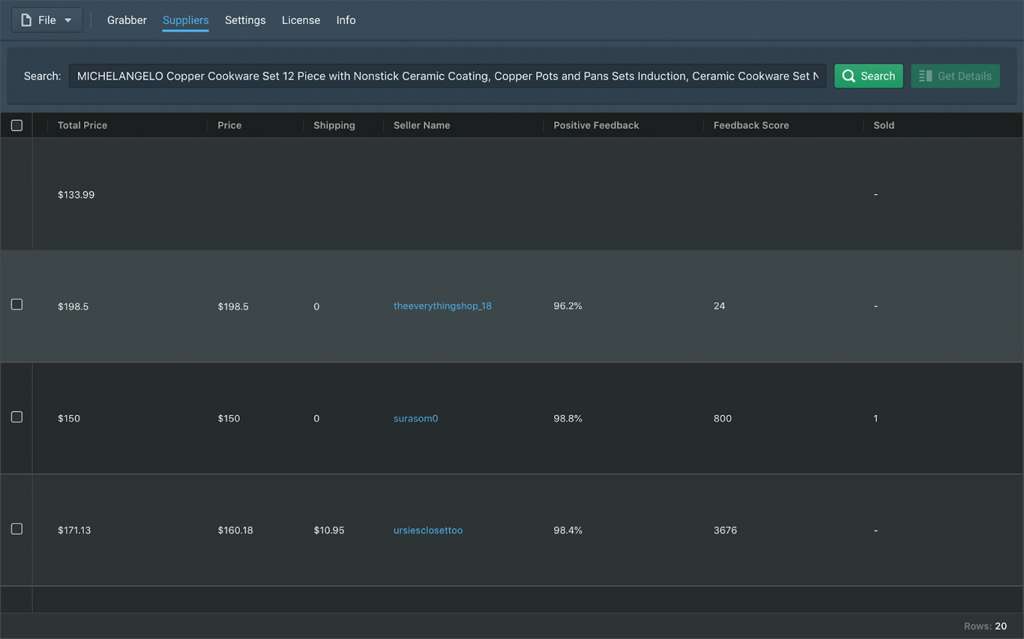Sort by the Total Price column header
This screenshot has height=639, width=1024.
[82, 125]
